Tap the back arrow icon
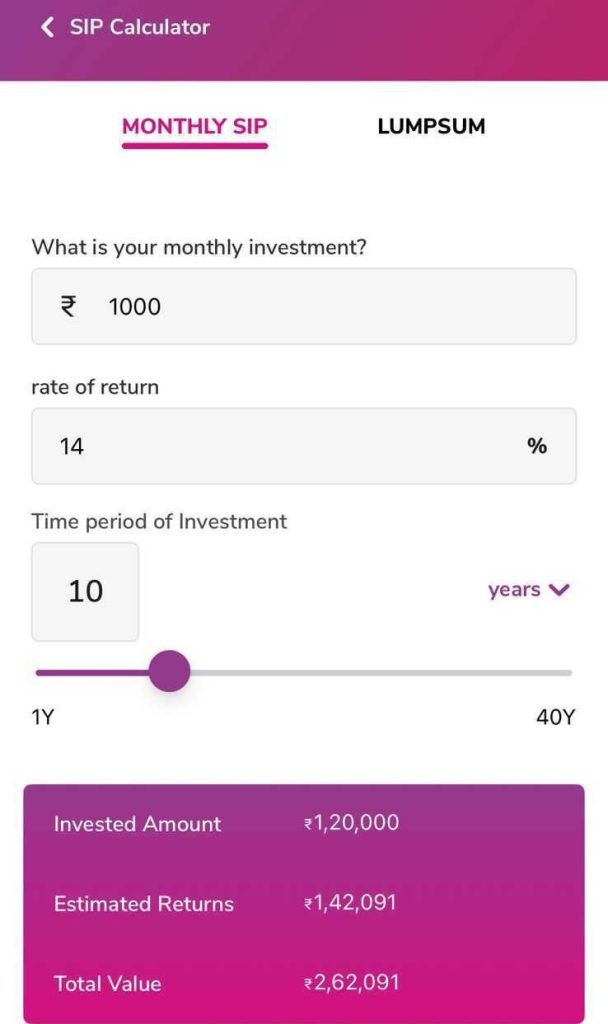This screenshot has width=608, height=1024. pos(46,28)
